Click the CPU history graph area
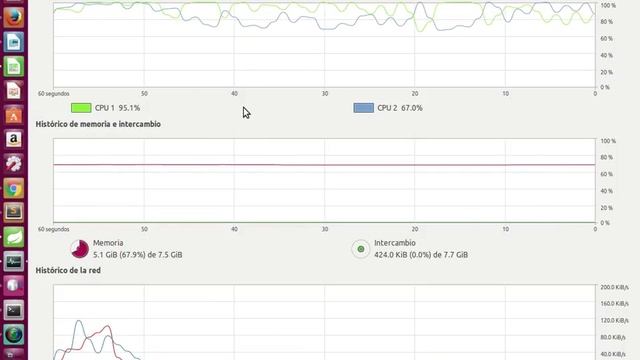 (x=324, y=44)
